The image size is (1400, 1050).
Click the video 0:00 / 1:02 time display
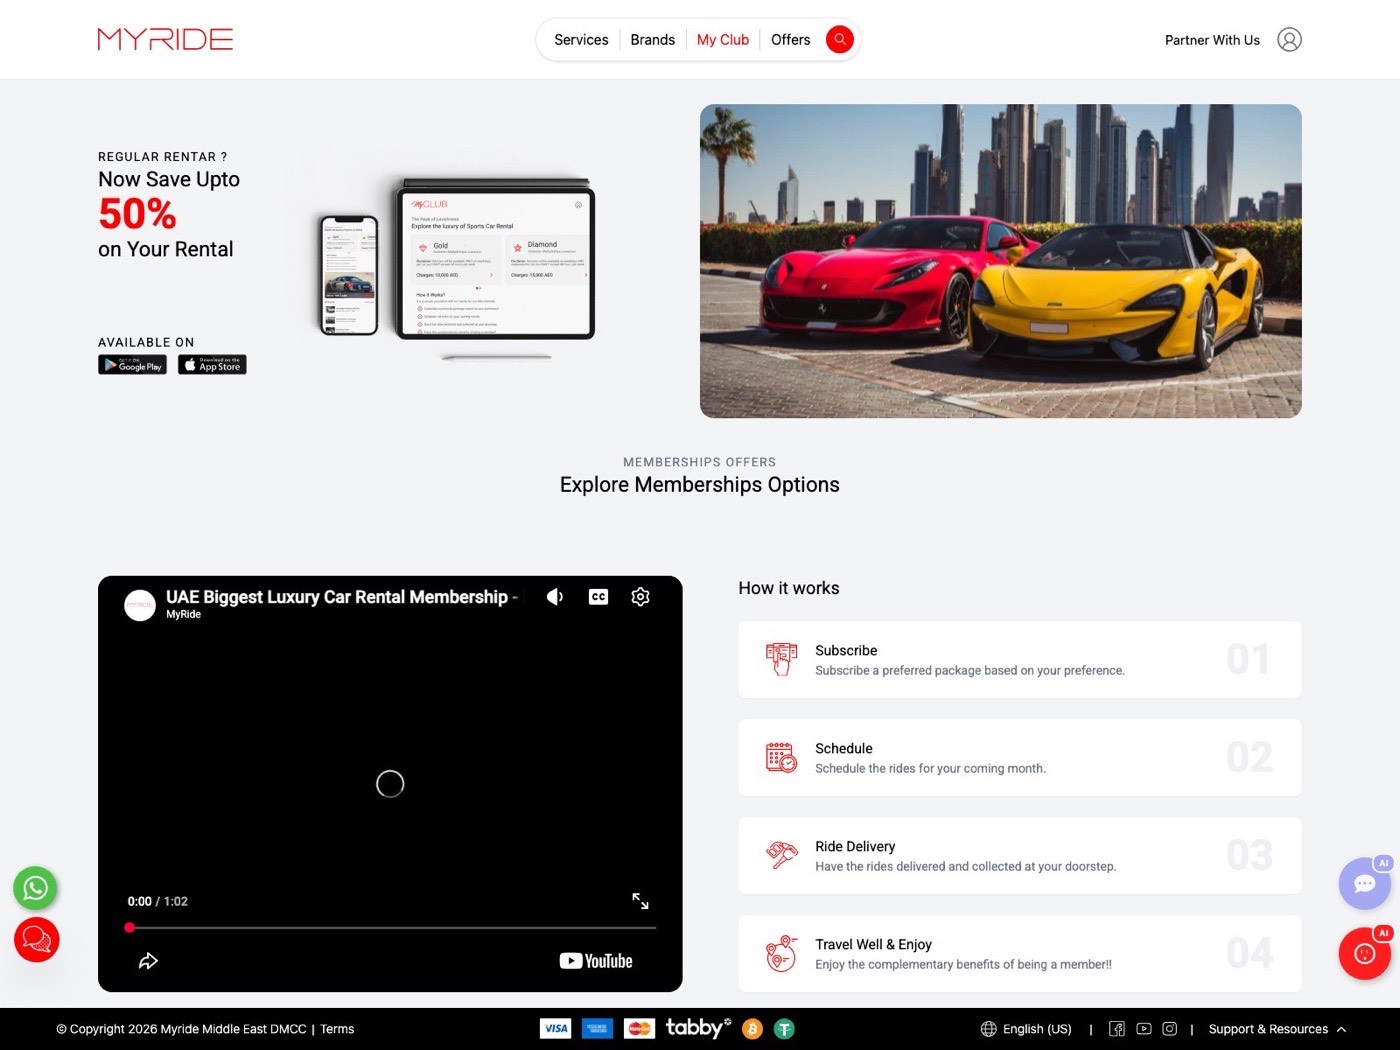158,901
